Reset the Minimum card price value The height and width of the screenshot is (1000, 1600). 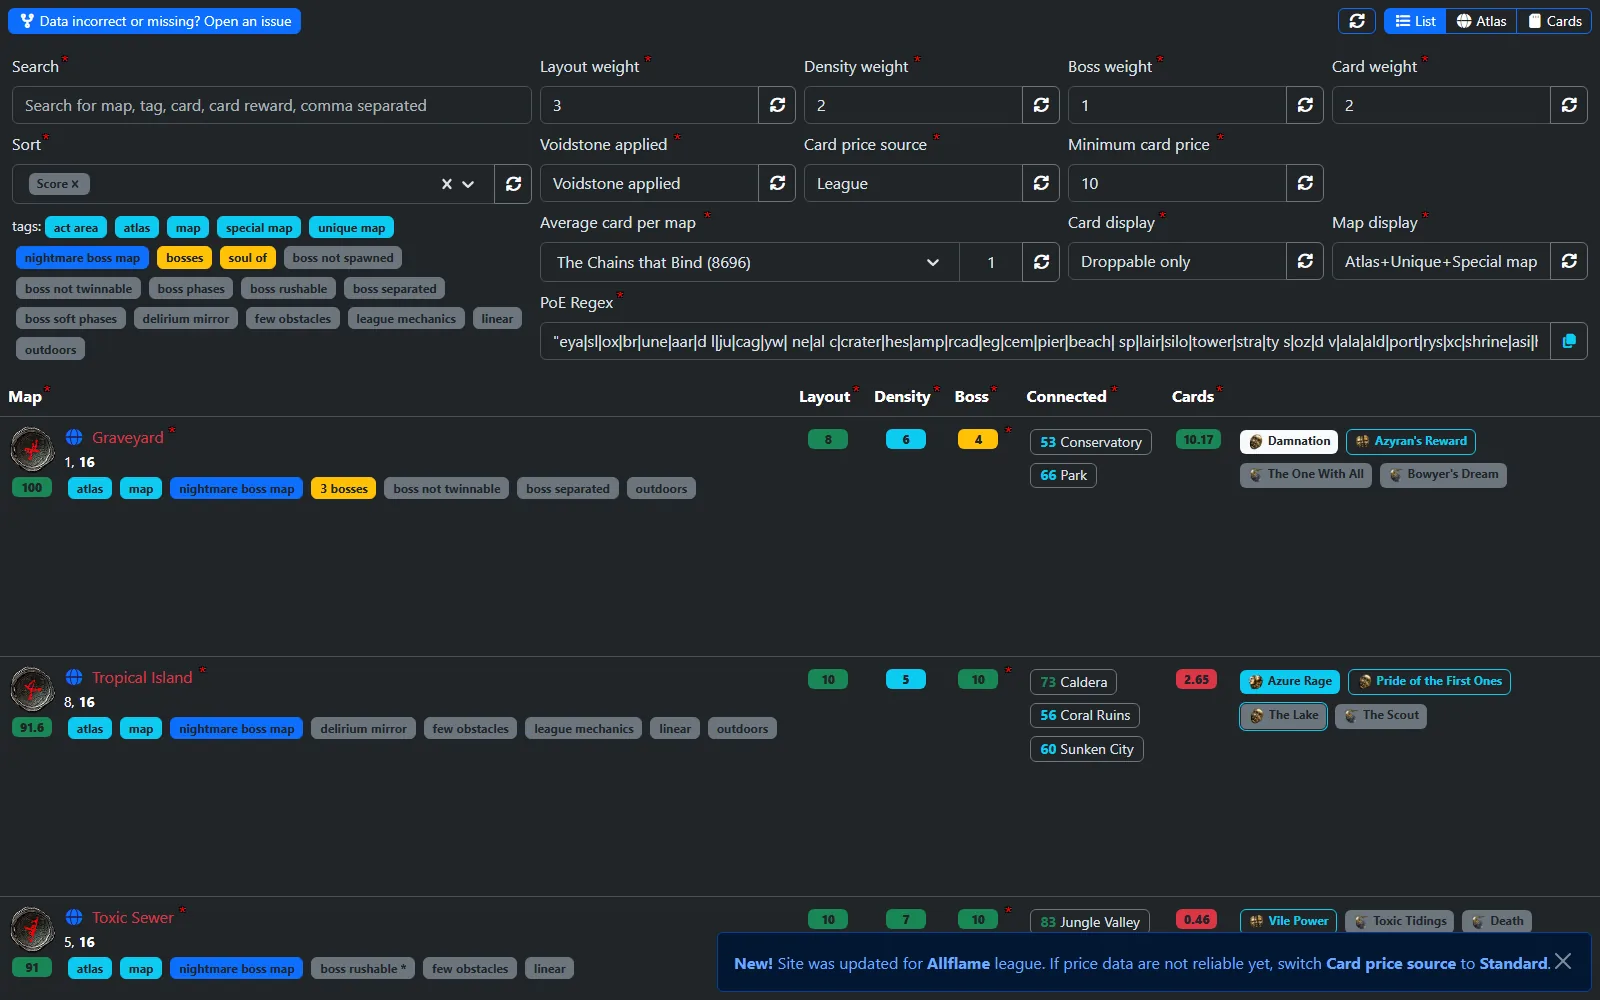[x=1305, y=183]
